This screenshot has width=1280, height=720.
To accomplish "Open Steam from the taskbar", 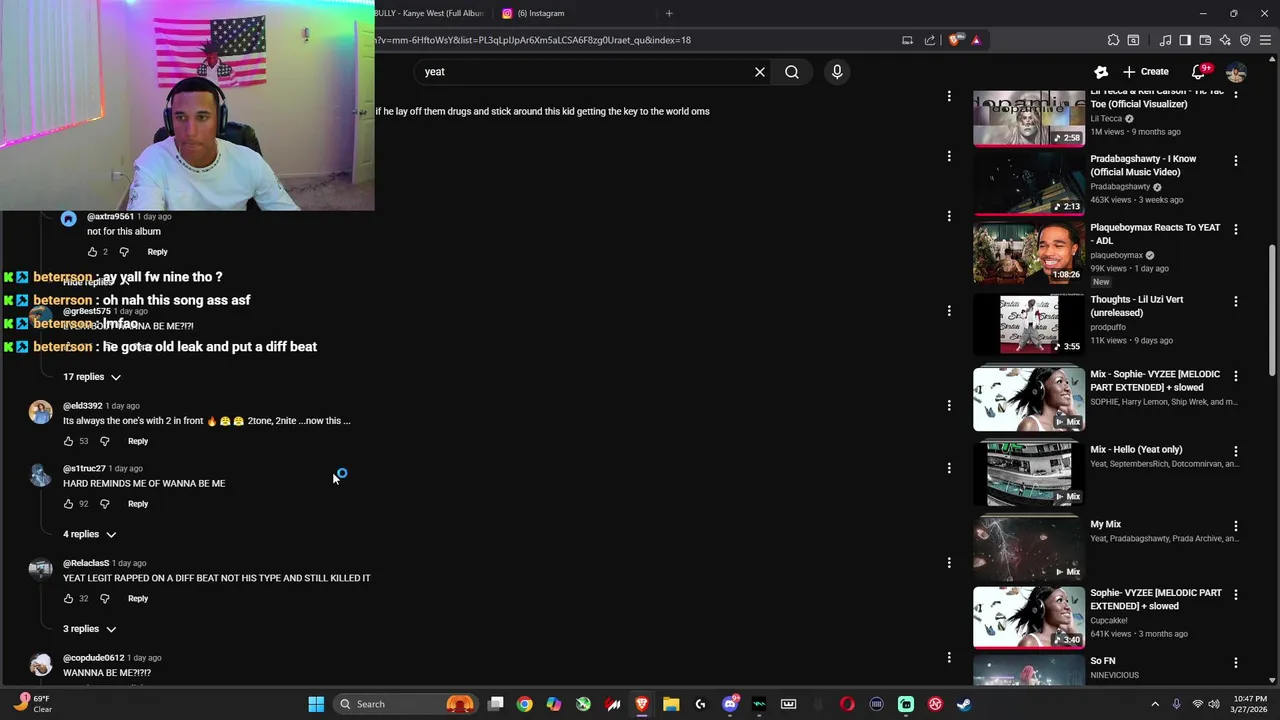I will (x=964, y=704).
